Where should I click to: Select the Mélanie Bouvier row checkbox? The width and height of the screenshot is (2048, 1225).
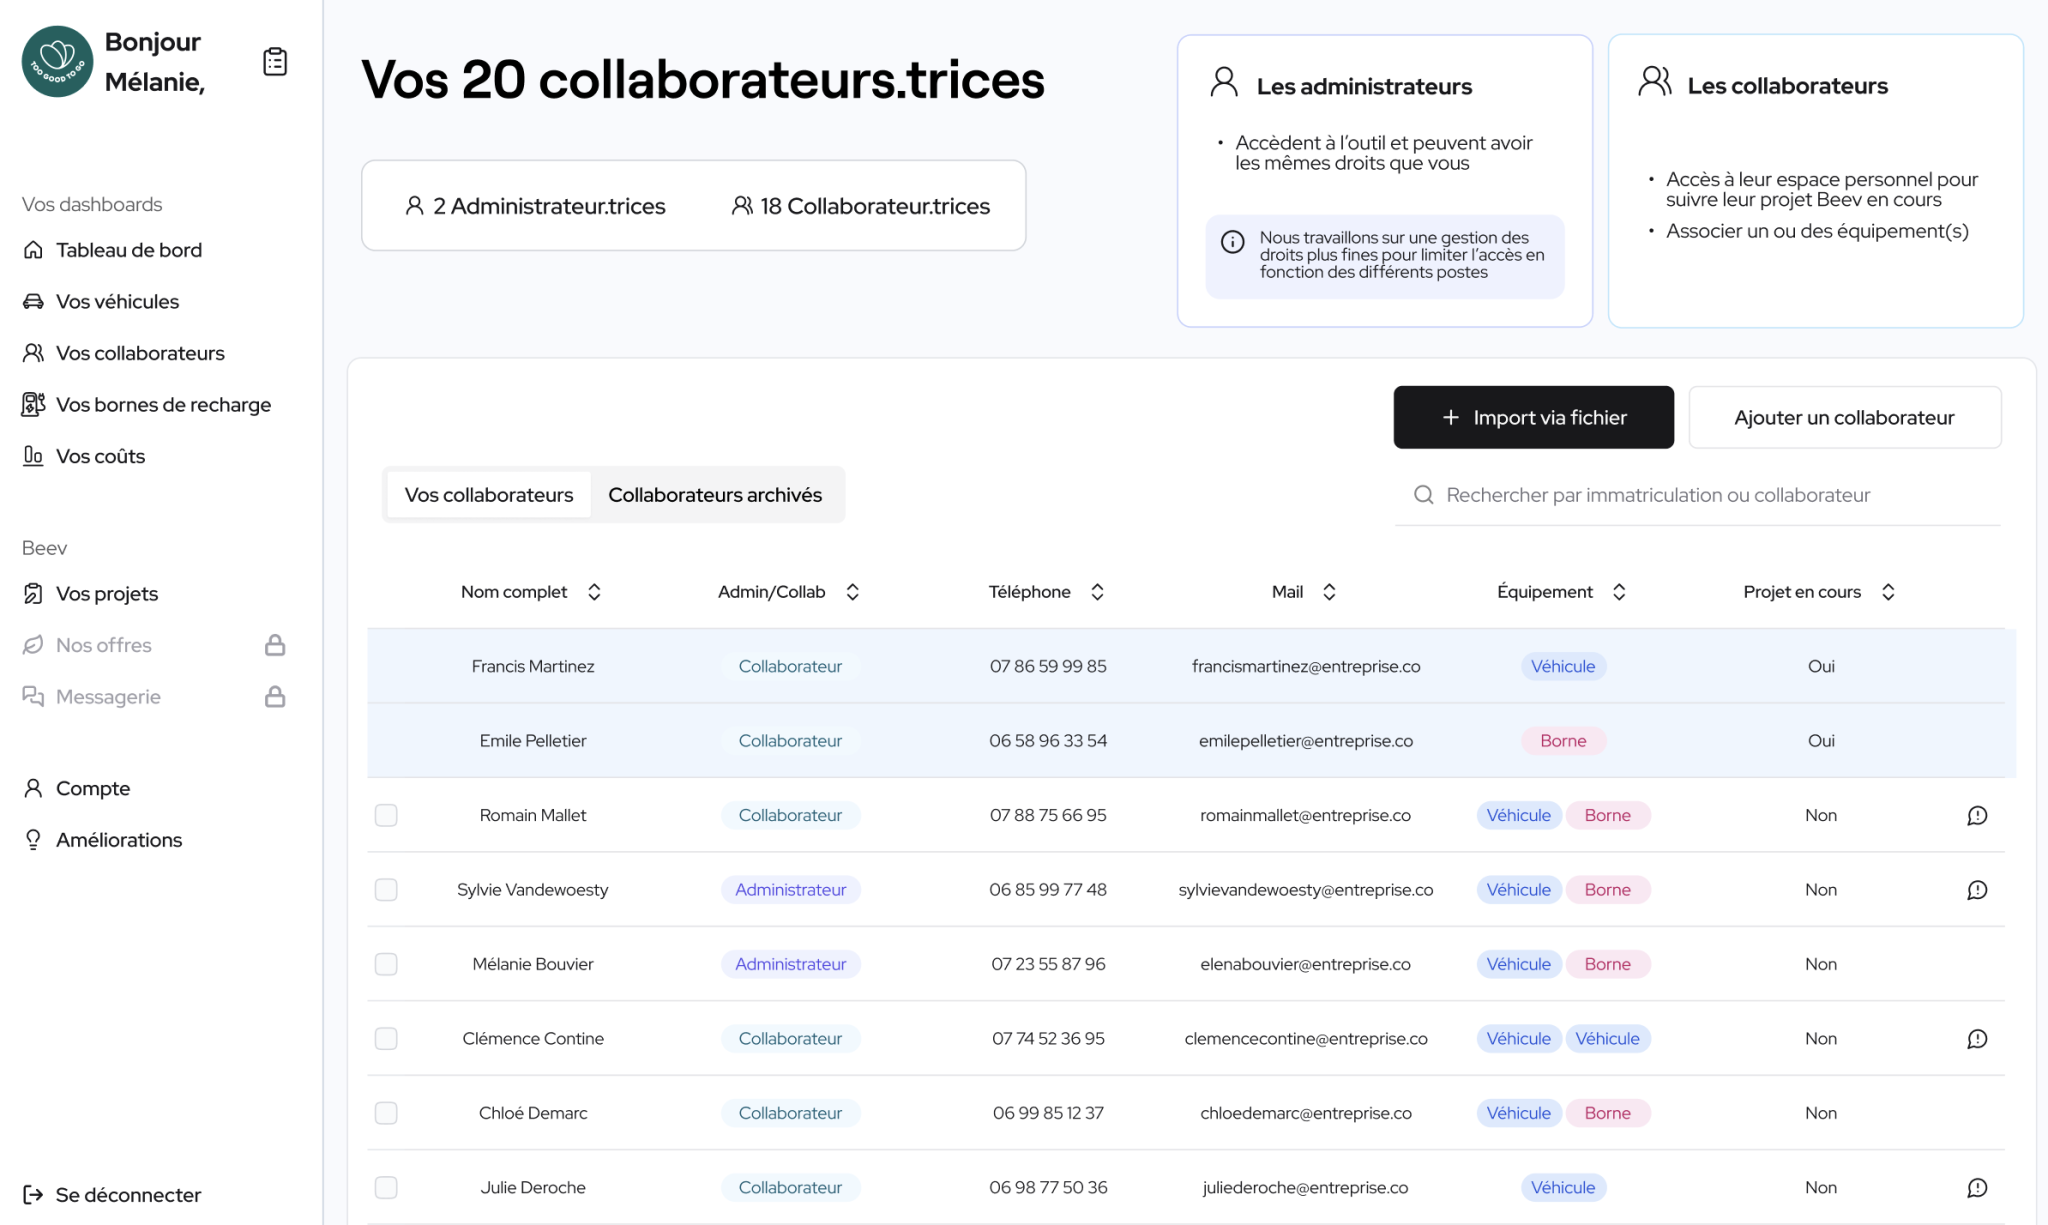(386, 964)
